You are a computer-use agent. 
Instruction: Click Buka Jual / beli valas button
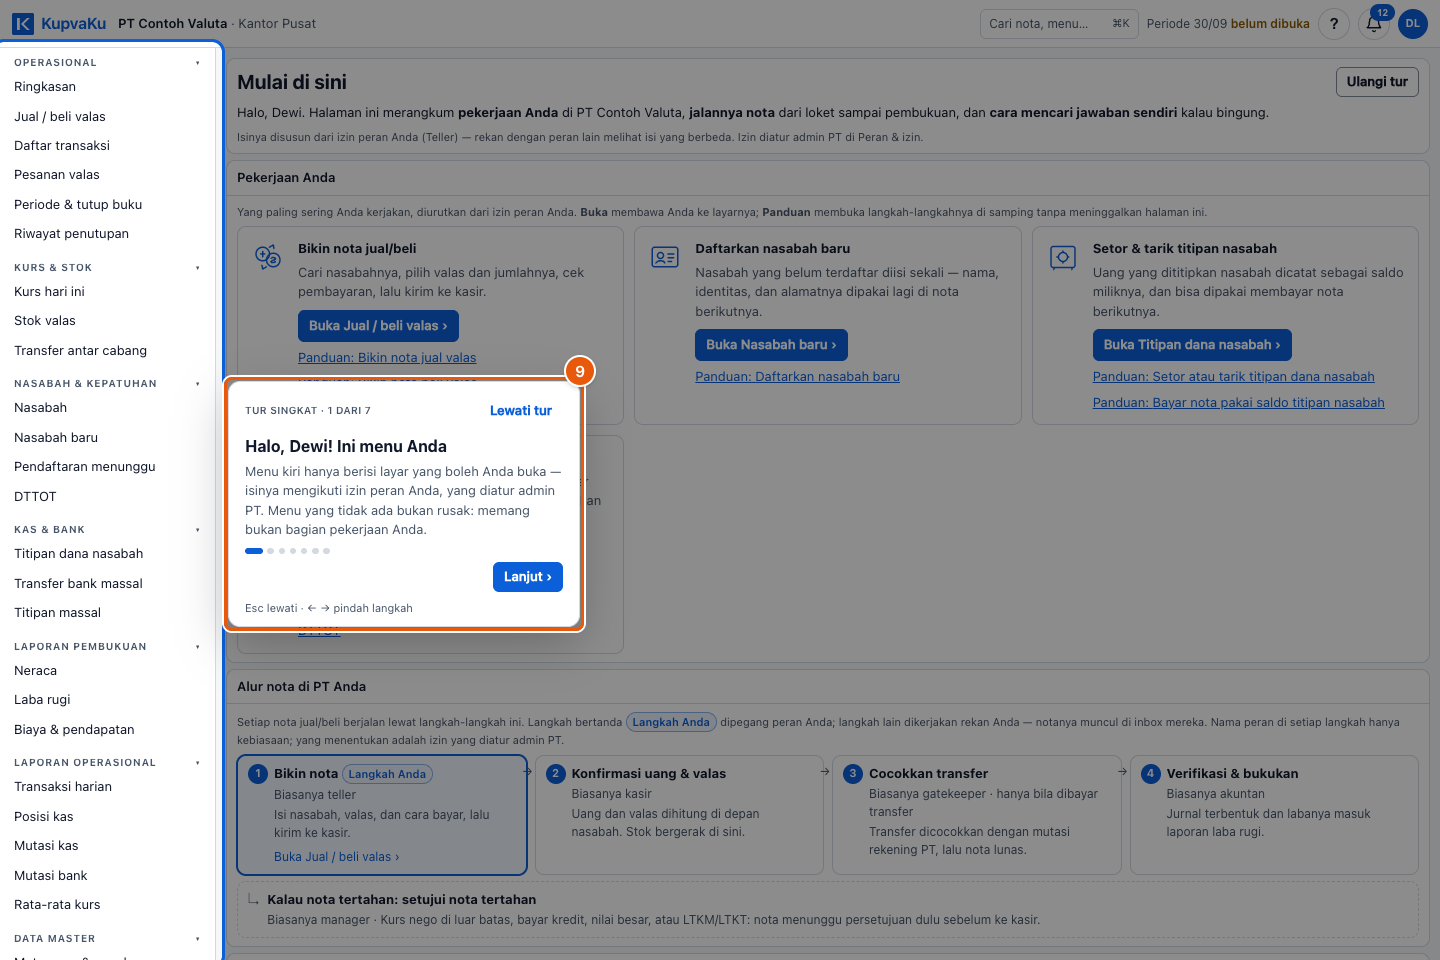[x=378, y=326]
